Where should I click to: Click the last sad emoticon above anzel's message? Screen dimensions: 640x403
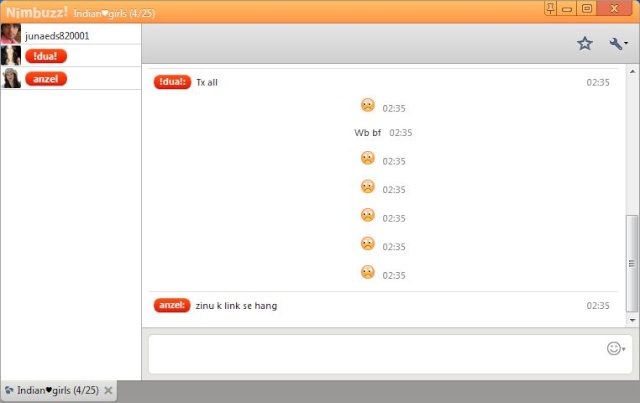(x=368, y=272)
